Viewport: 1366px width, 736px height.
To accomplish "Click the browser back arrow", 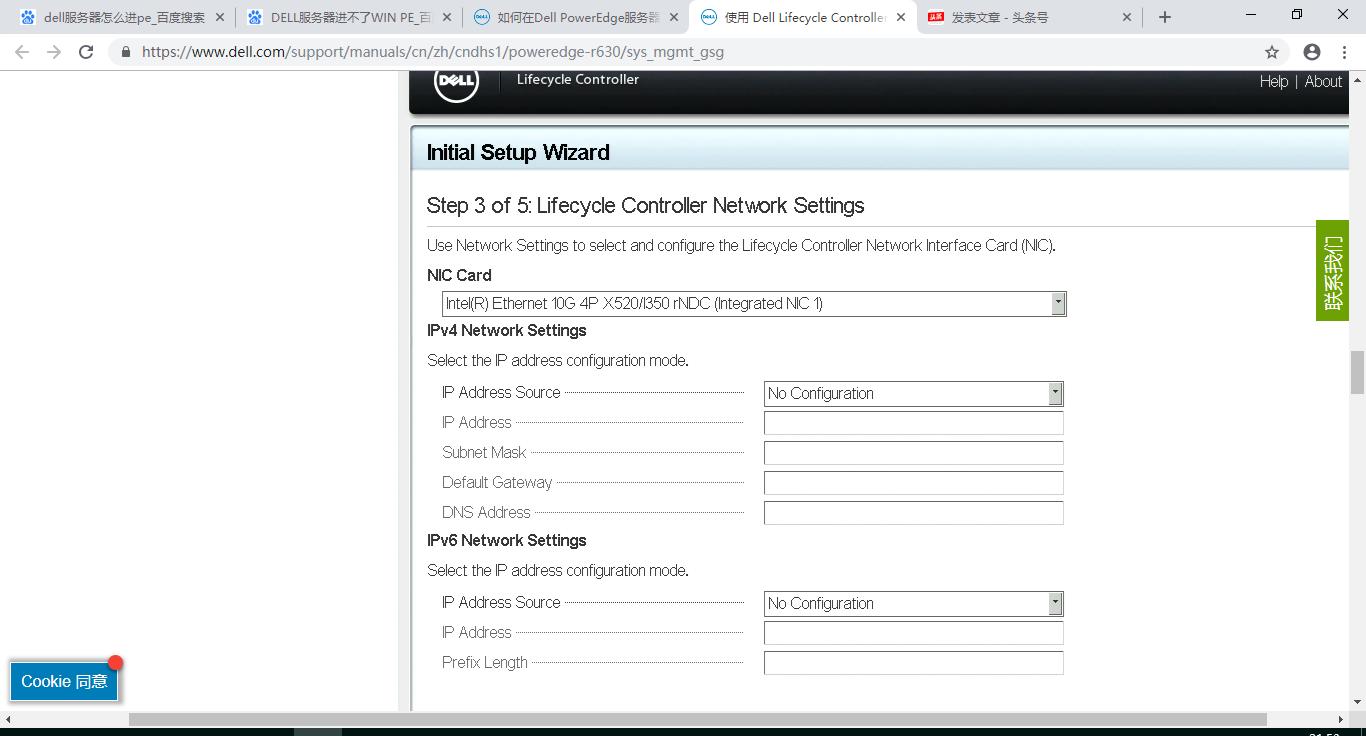I will tap(22, 52).
